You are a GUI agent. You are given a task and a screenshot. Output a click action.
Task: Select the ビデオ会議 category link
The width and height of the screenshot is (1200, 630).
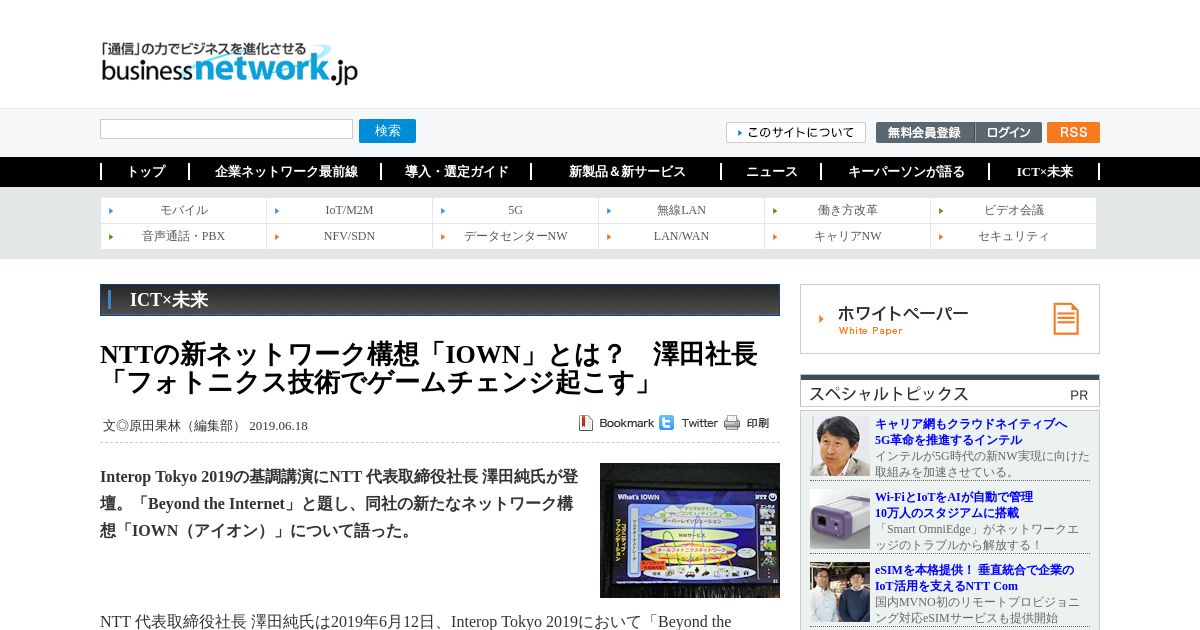point(1013,210)
